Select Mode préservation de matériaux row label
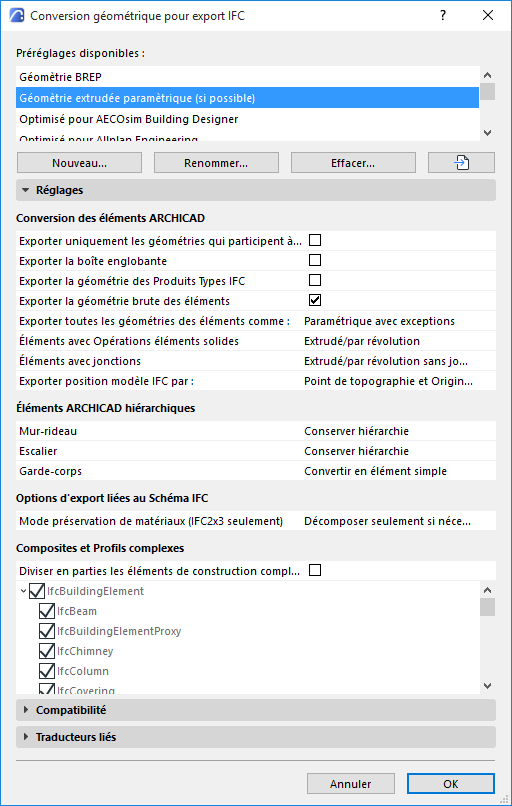The width and height of the screenshot is (512, 806). (x=151, y=521)
